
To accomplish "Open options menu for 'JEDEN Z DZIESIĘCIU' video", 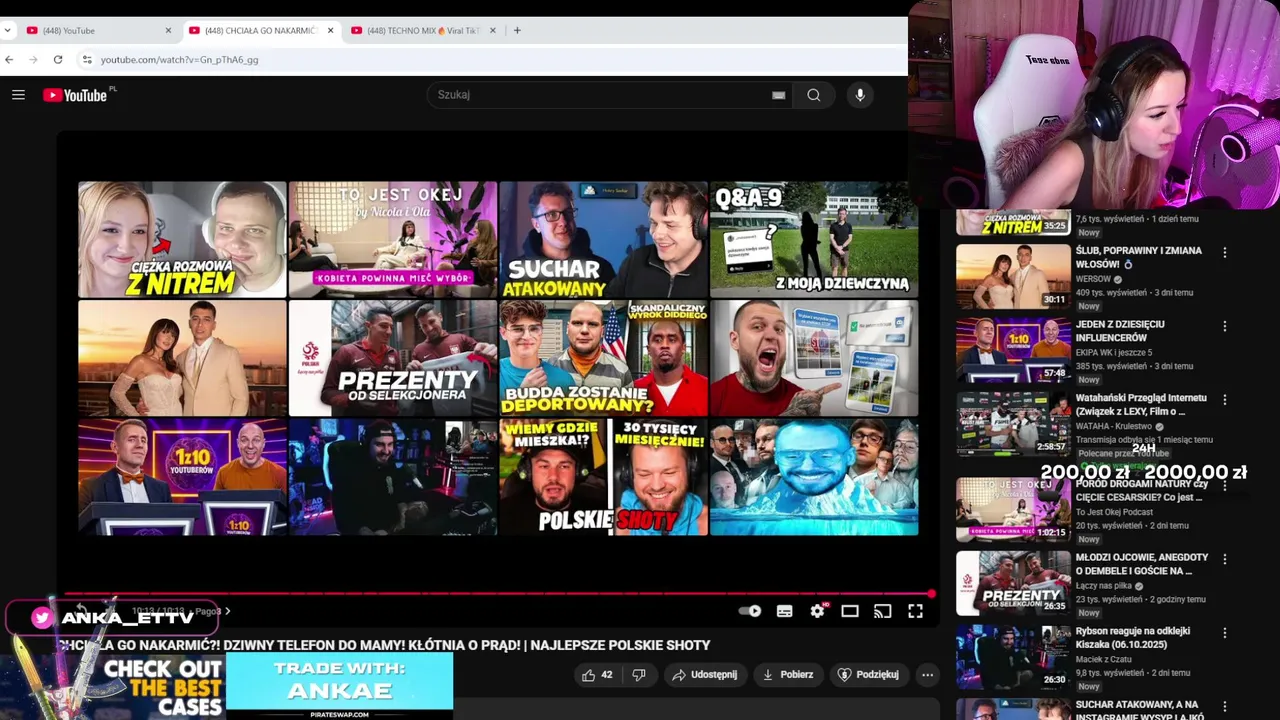I will [1225, 326].
